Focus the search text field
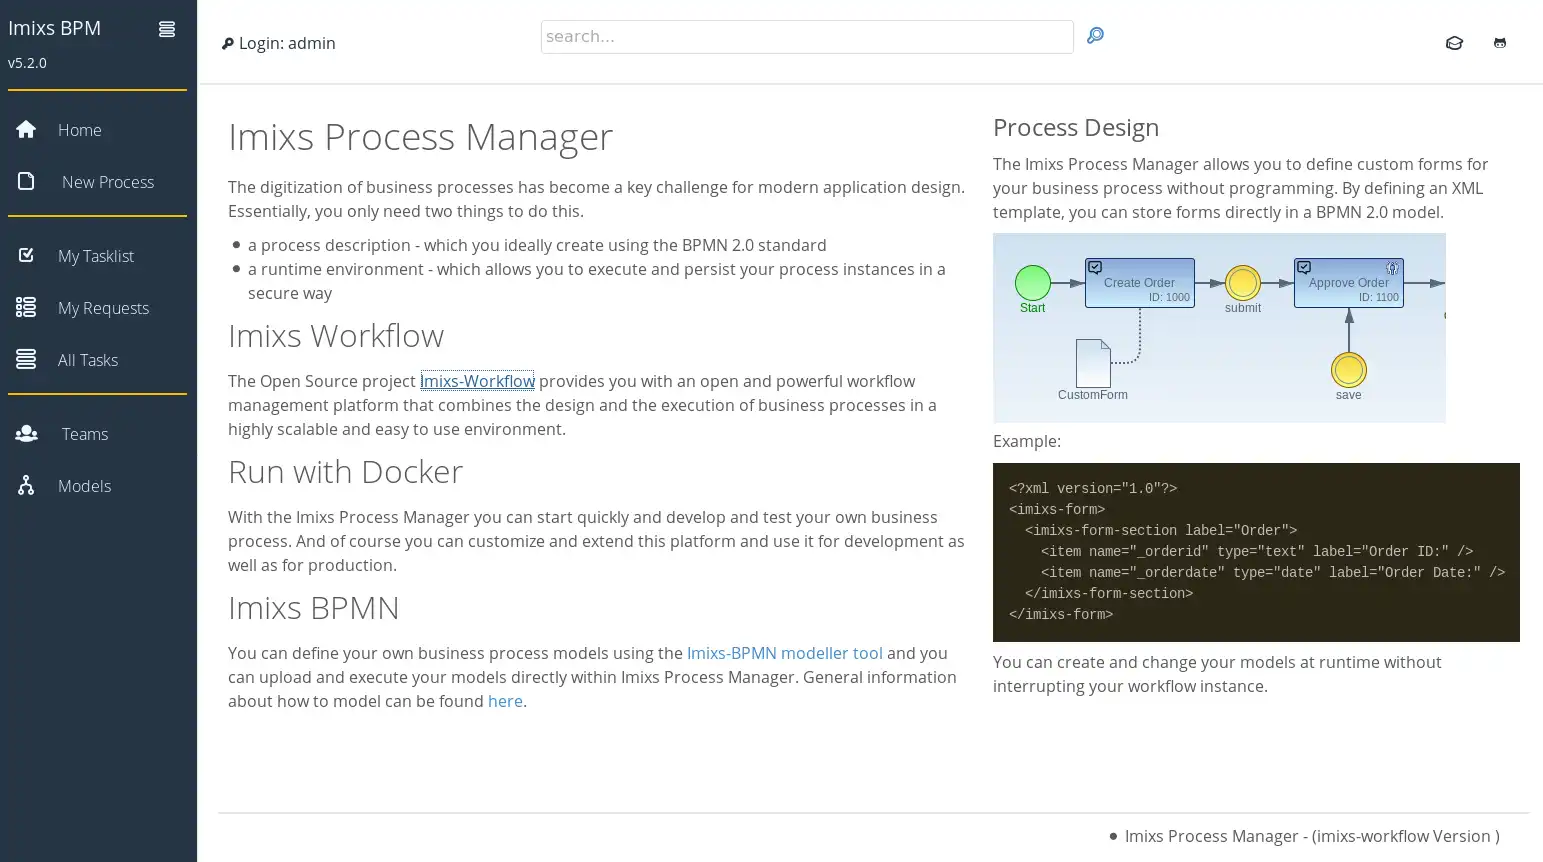 (x=806, y=37)
